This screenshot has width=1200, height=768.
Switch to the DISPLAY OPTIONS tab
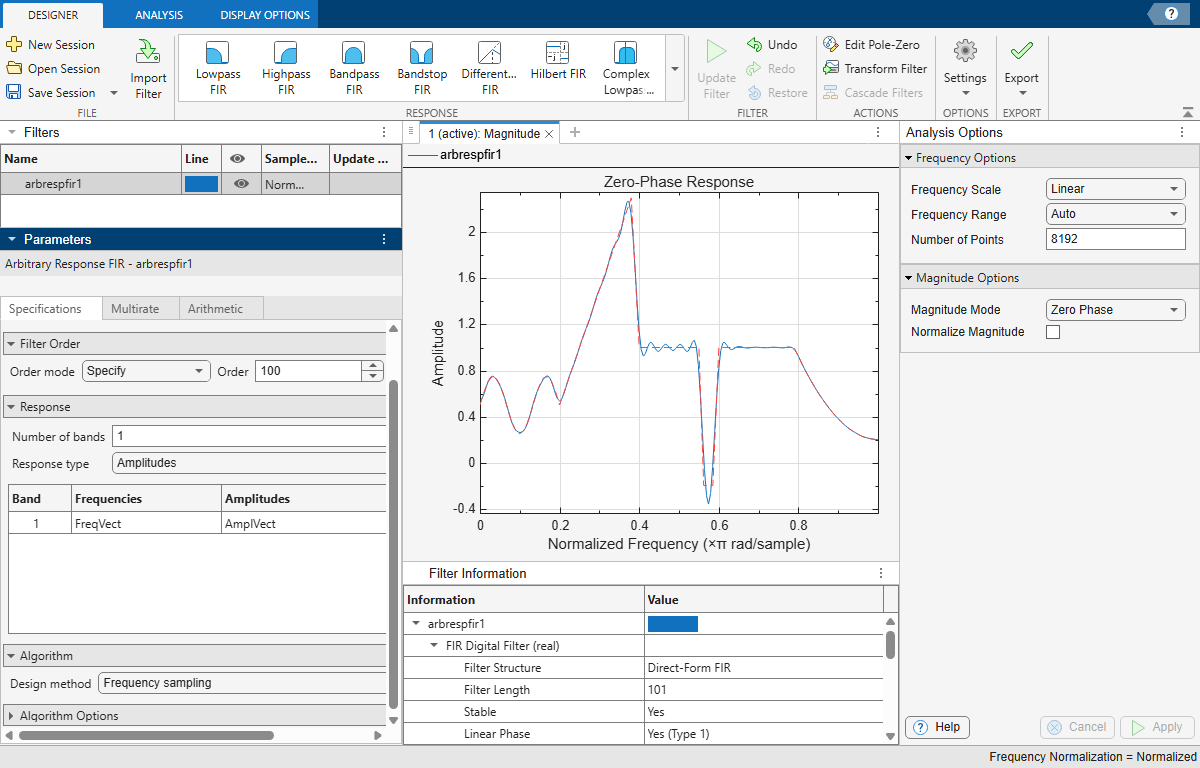265,14
